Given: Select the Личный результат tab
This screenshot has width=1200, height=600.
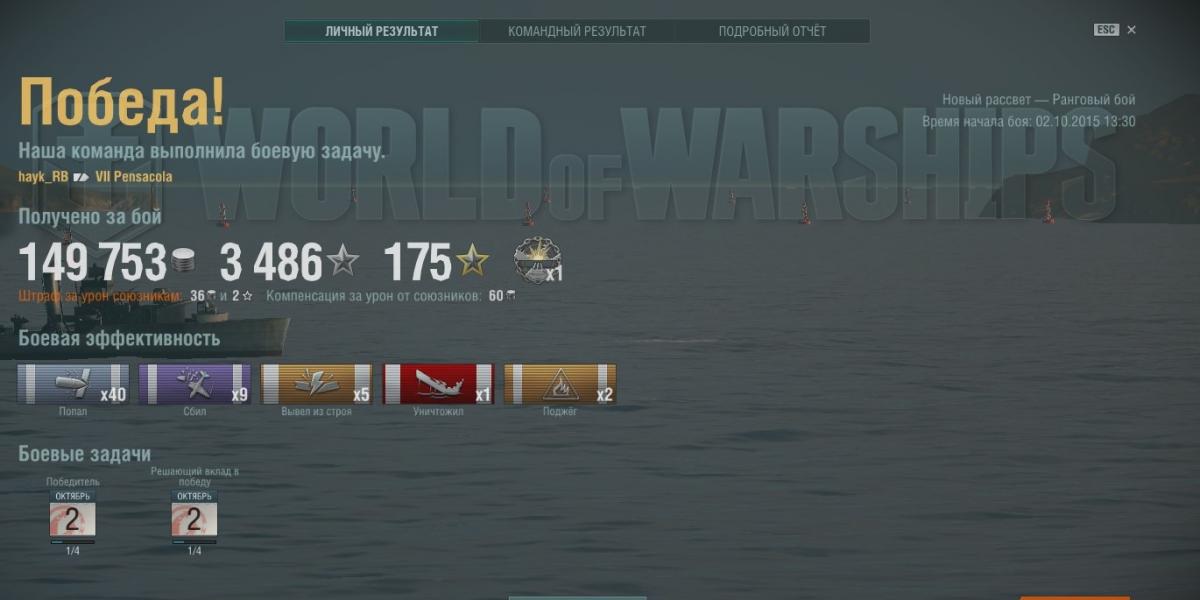Looking at the screenshot, I should coord(381,31).
